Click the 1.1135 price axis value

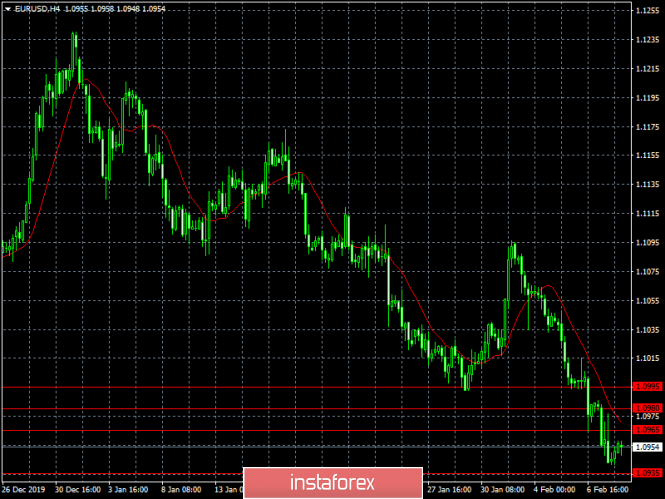648,184
